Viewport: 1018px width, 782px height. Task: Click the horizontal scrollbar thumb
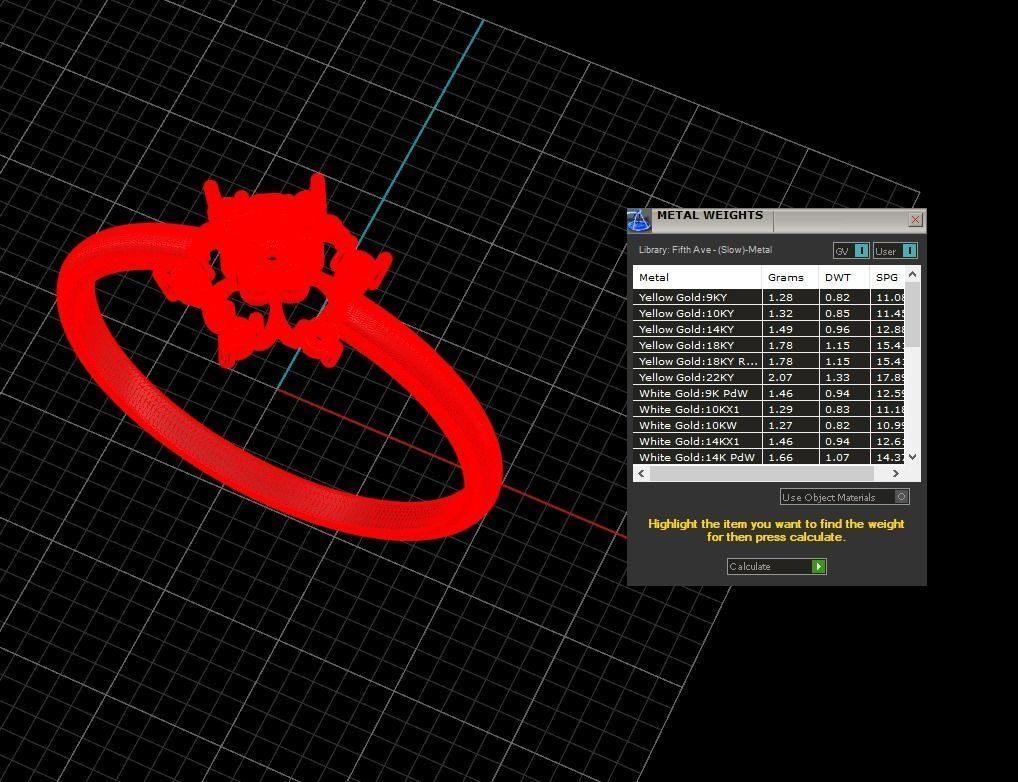[x=762, y=473]
